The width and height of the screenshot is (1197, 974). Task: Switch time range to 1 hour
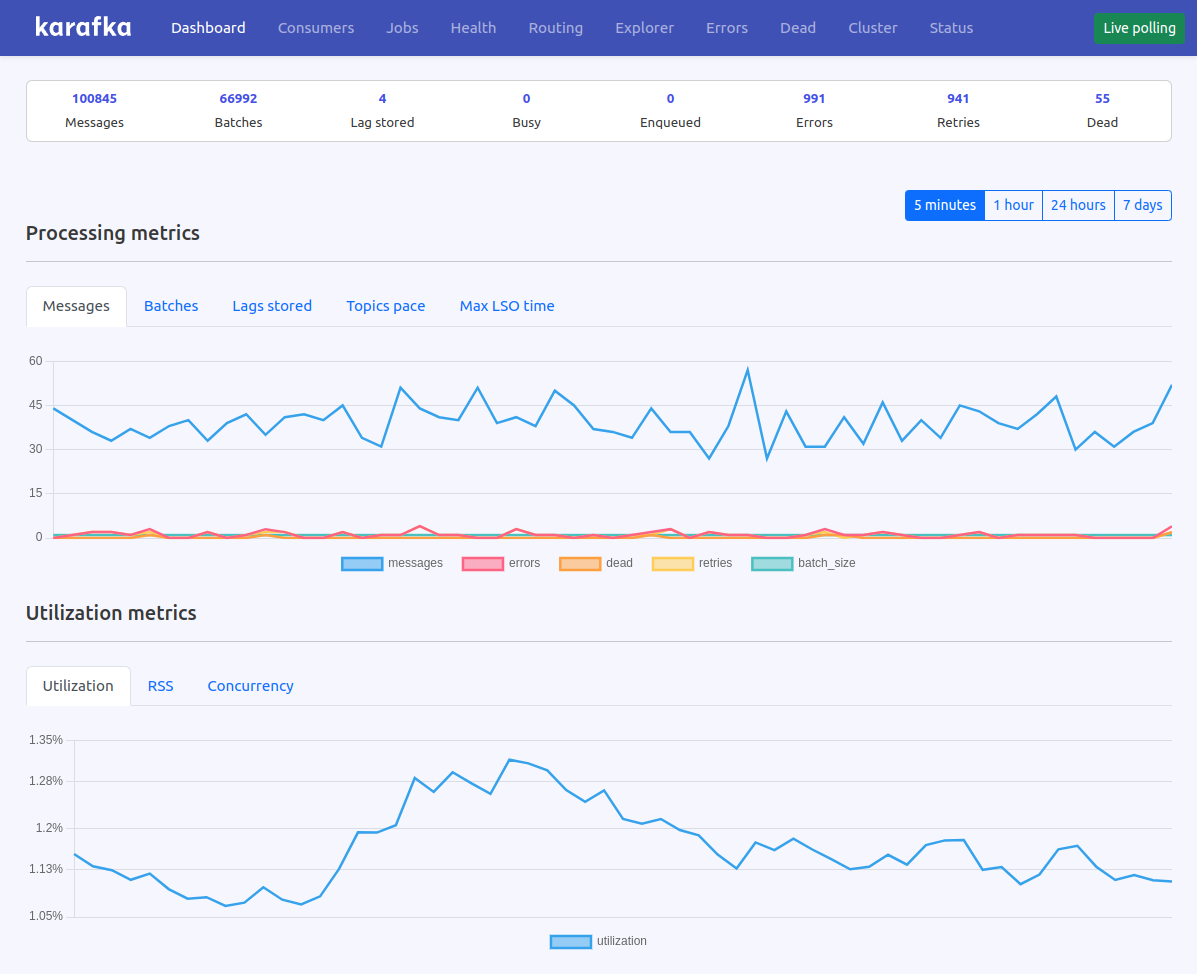click(1014, 205)
